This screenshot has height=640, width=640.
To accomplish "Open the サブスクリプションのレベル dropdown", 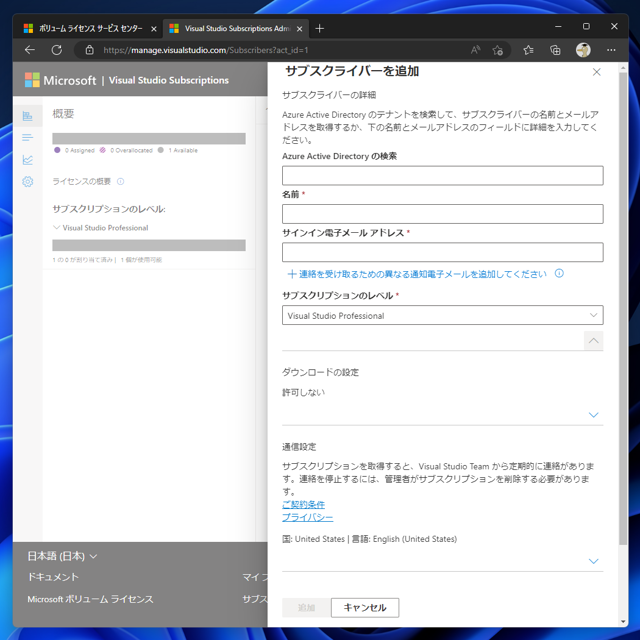I will pos(442,315).
